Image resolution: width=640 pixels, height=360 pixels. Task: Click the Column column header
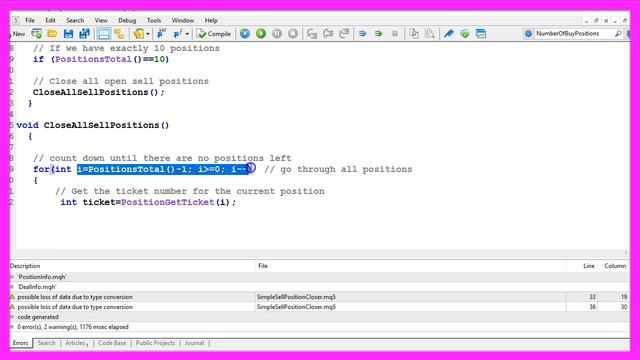(x=614, y=266)
